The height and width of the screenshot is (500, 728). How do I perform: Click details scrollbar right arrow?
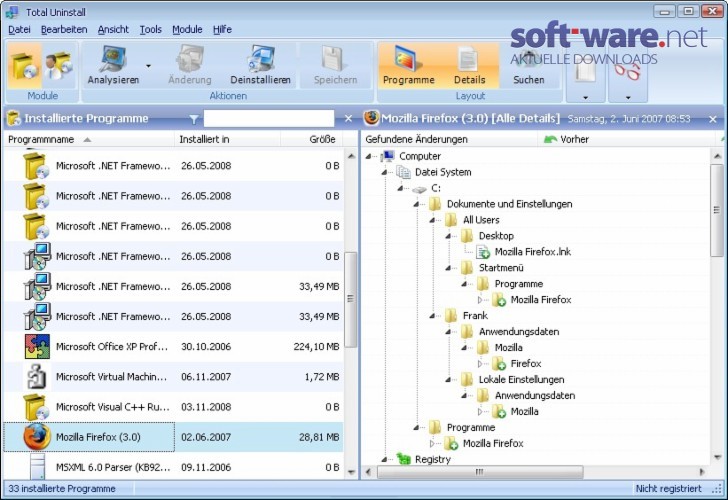coord(702,472)
